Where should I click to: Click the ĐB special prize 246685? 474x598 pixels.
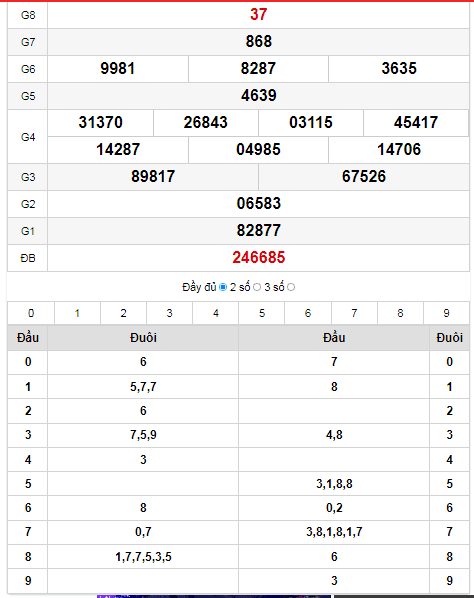tap(259, 257)
